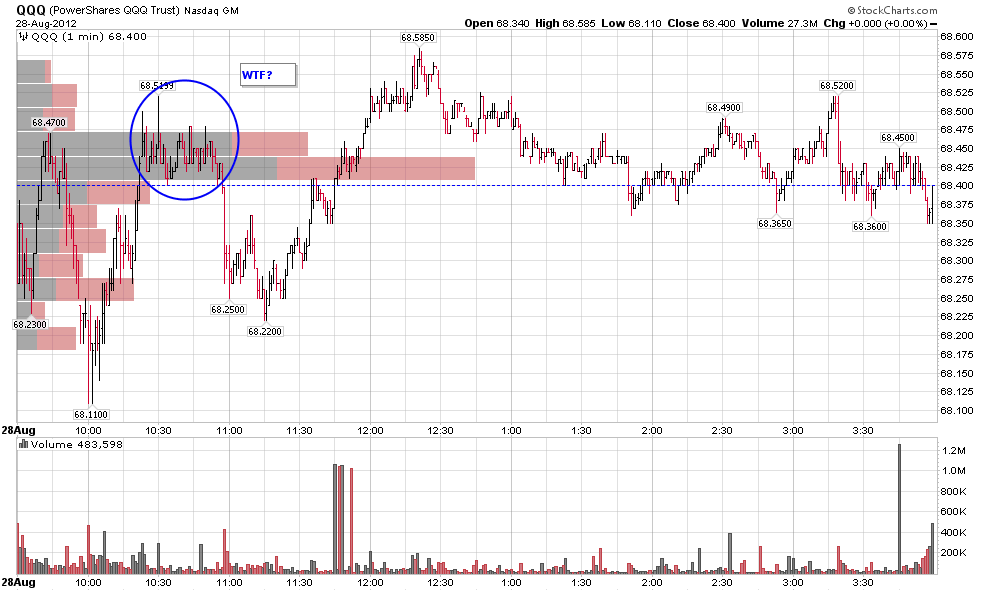Click the 68.5200 price callout
The image size is (990, 591).
point(837,86)
